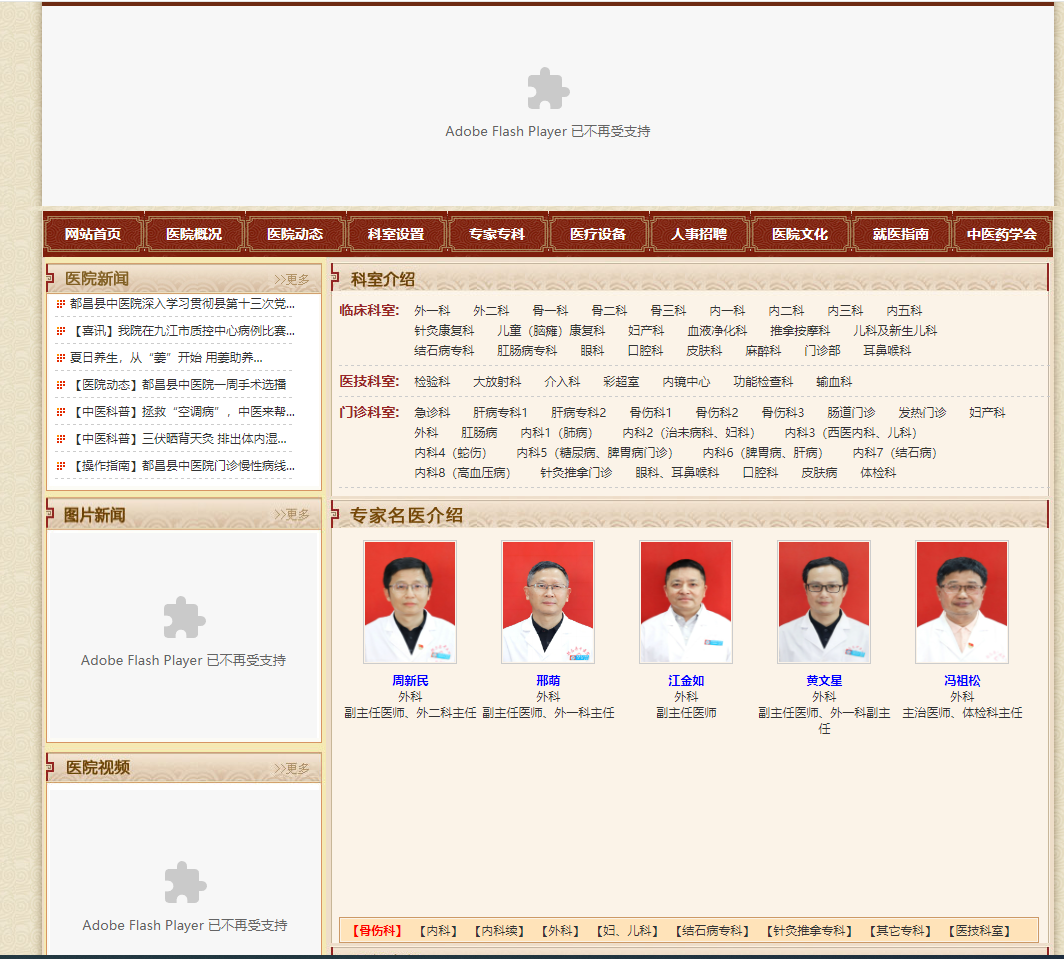Open the 肠道门诊 link
The width and height of the screenshot is (1064, 959).
851,413
